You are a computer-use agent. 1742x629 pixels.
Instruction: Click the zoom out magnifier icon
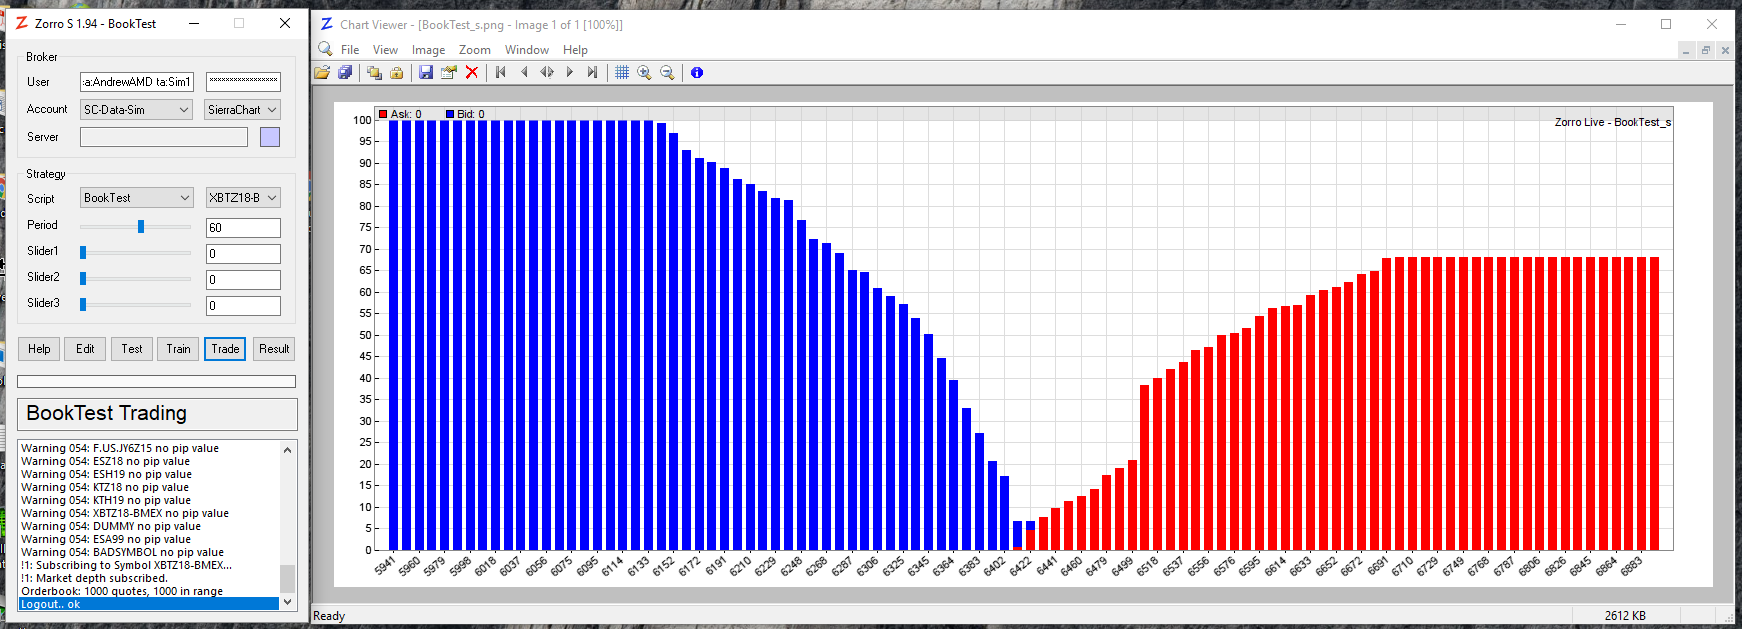click(x=668, y=73)
